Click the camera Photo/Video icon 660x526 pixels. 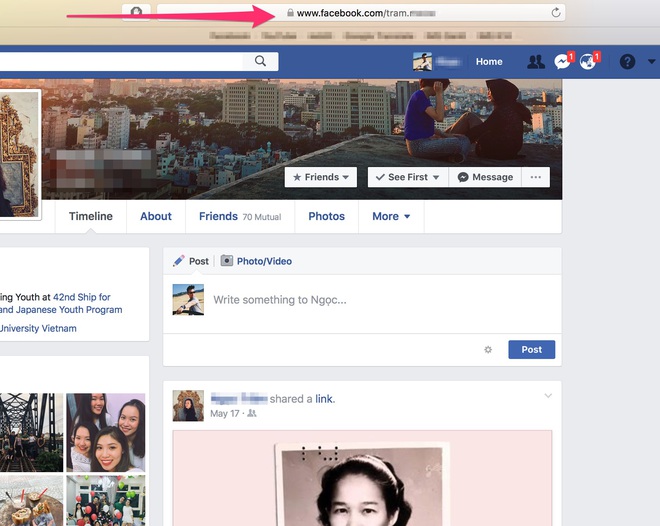click(x=226, y=261)
